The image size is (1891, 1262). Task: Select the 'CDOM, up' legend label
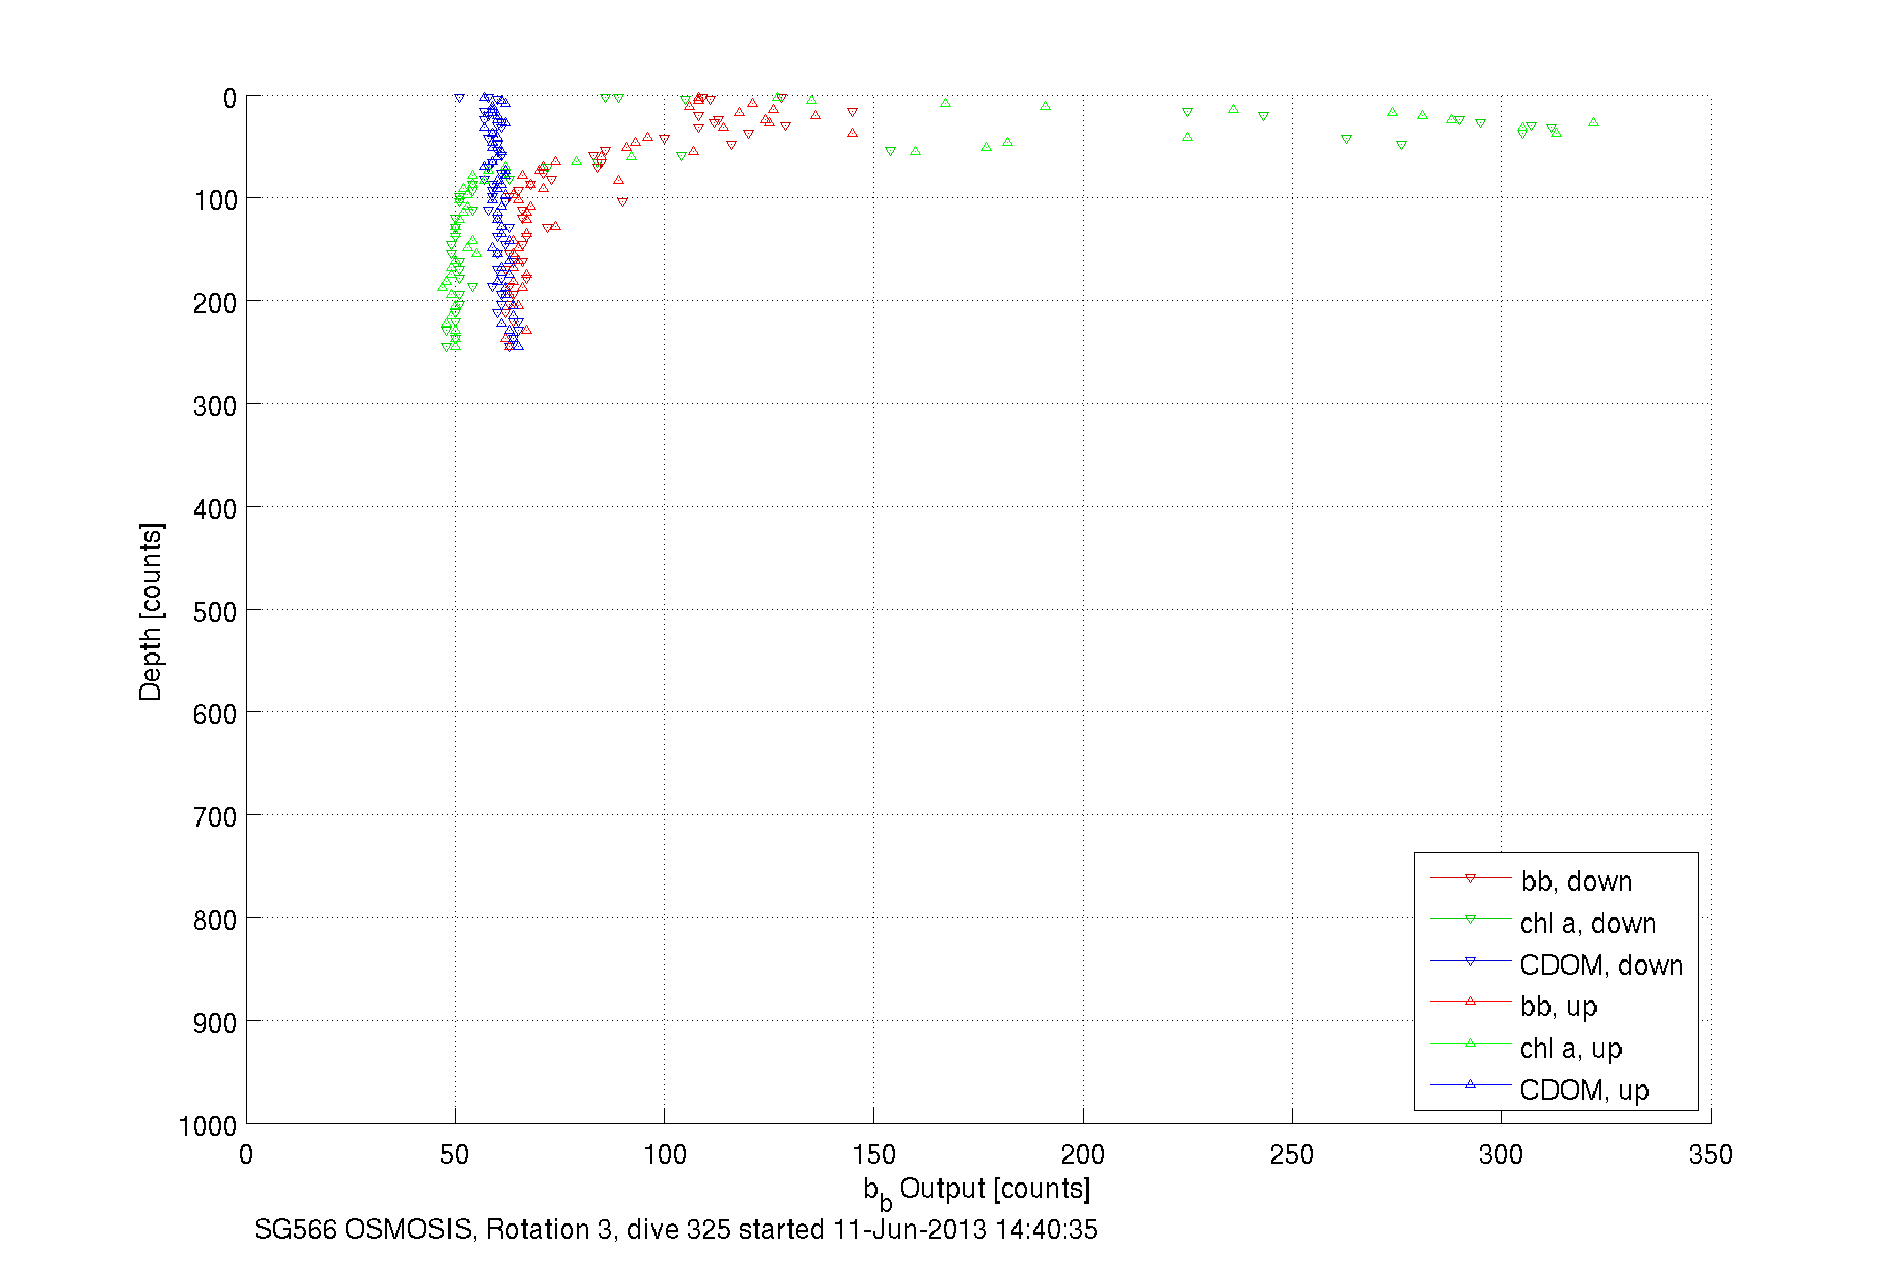(x=1583, y=1090)
